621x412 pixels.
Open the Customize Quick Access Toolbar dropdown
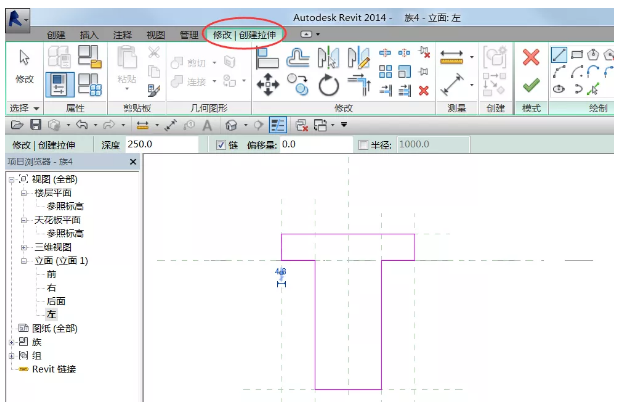click(x=344, y=125)
